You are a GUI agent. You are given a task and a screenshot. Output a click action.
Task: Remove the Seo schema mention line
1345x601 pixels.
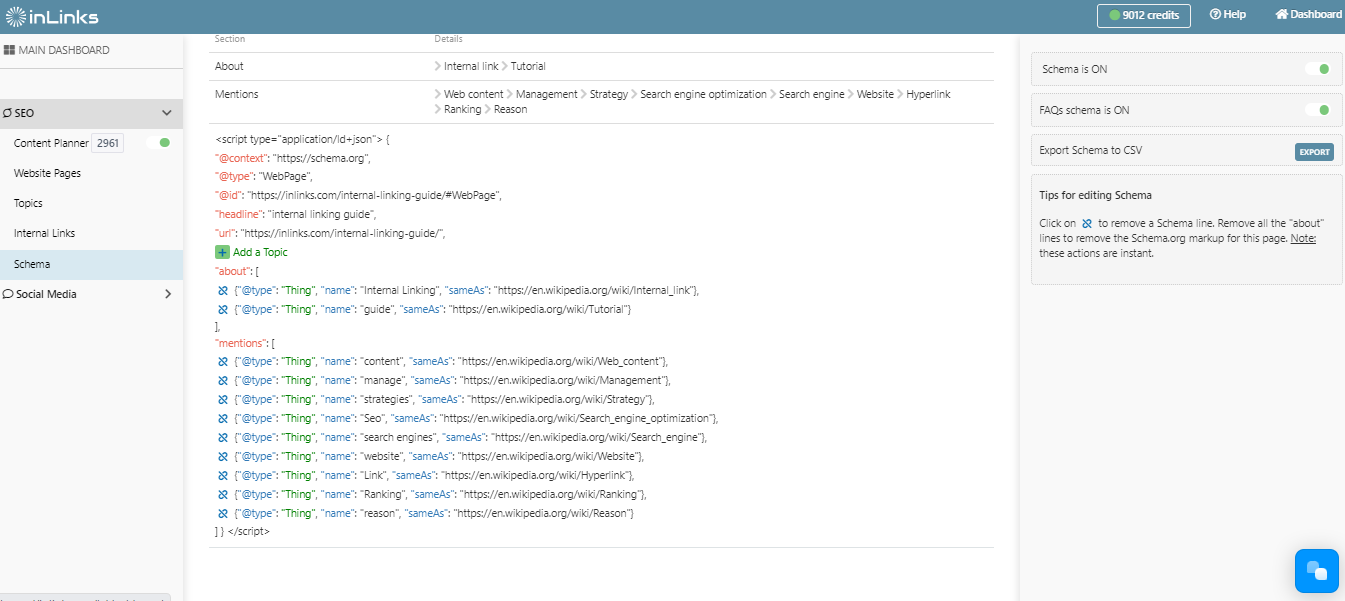pos(223,418)
